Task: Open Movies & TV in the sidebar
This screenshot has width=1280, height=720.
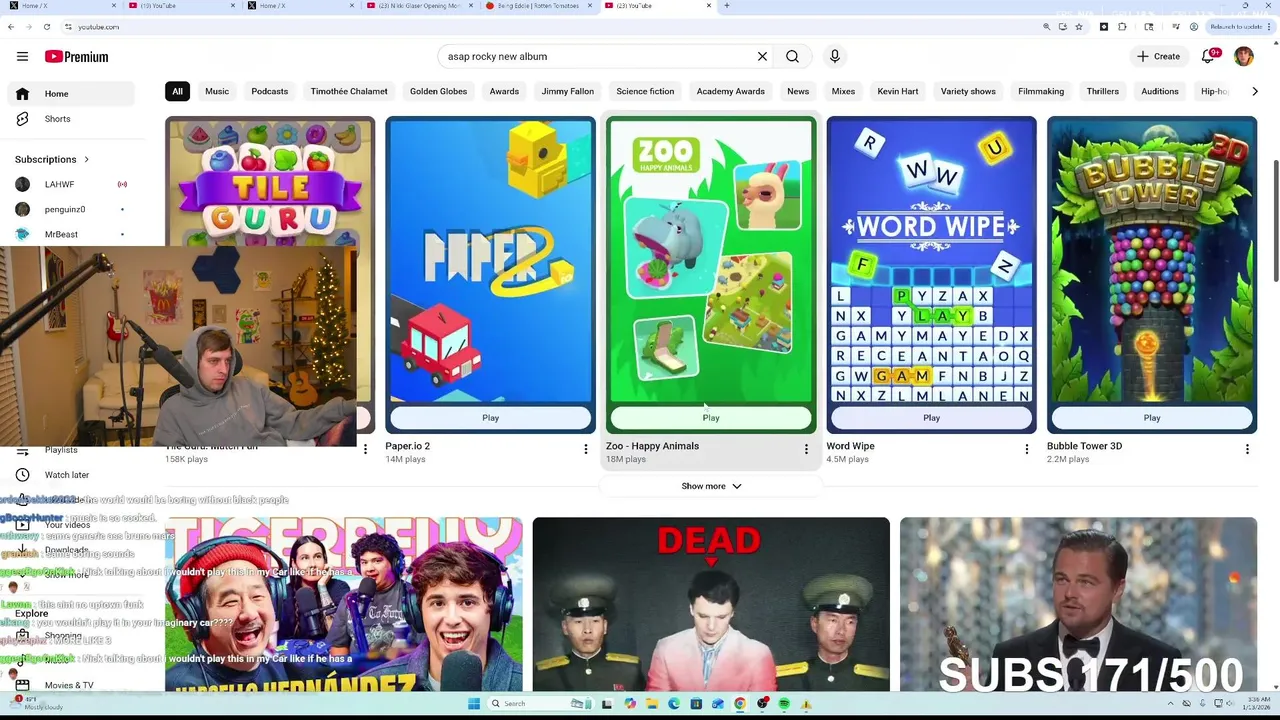Action: point(70,685)
